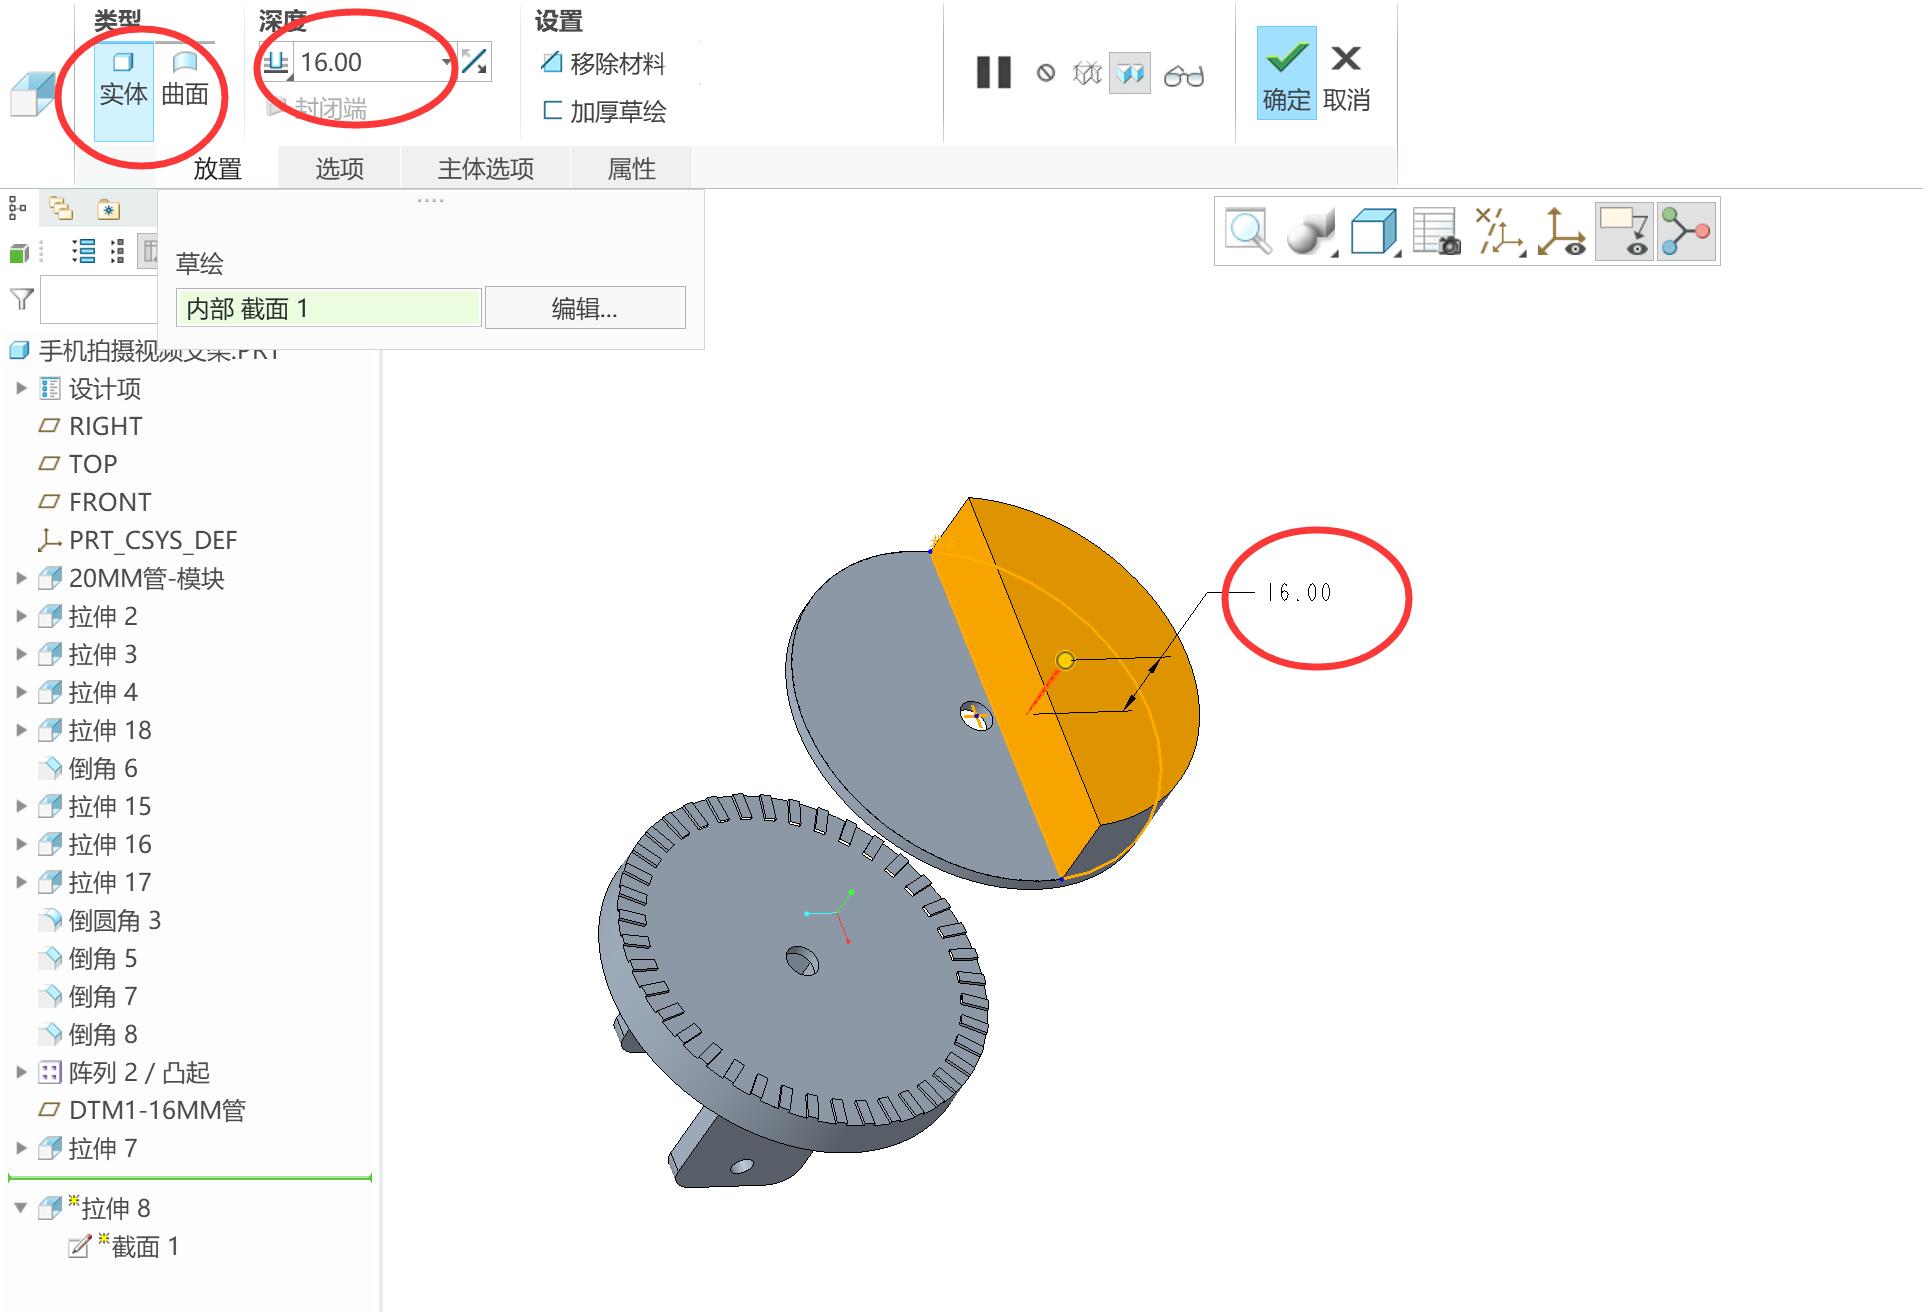Click the zoom magnifier view icon

(1247, 232)
